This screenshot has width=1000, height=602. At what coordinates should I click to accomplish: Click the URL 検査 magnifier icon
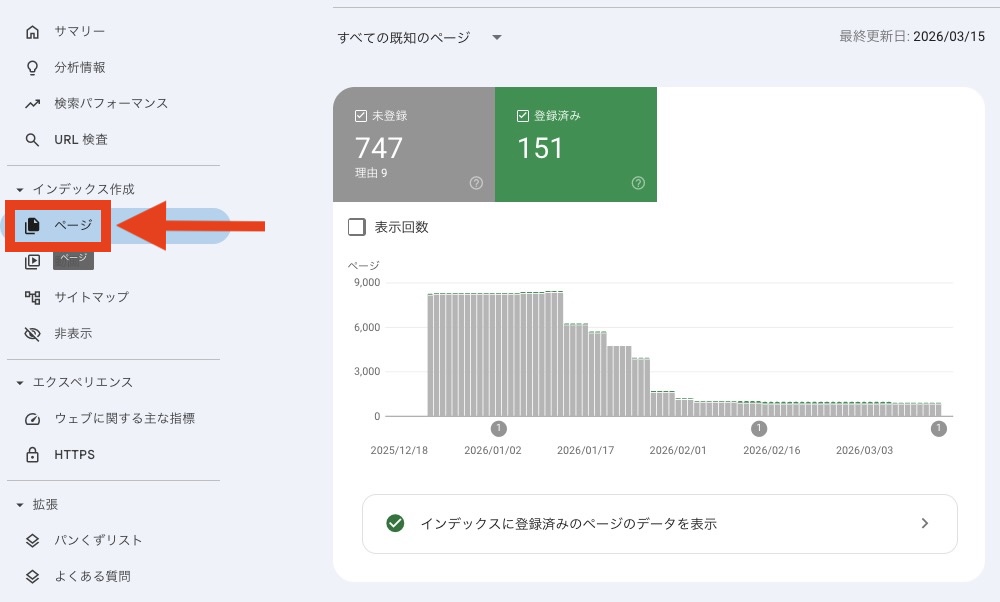click(x=32, y=139)
